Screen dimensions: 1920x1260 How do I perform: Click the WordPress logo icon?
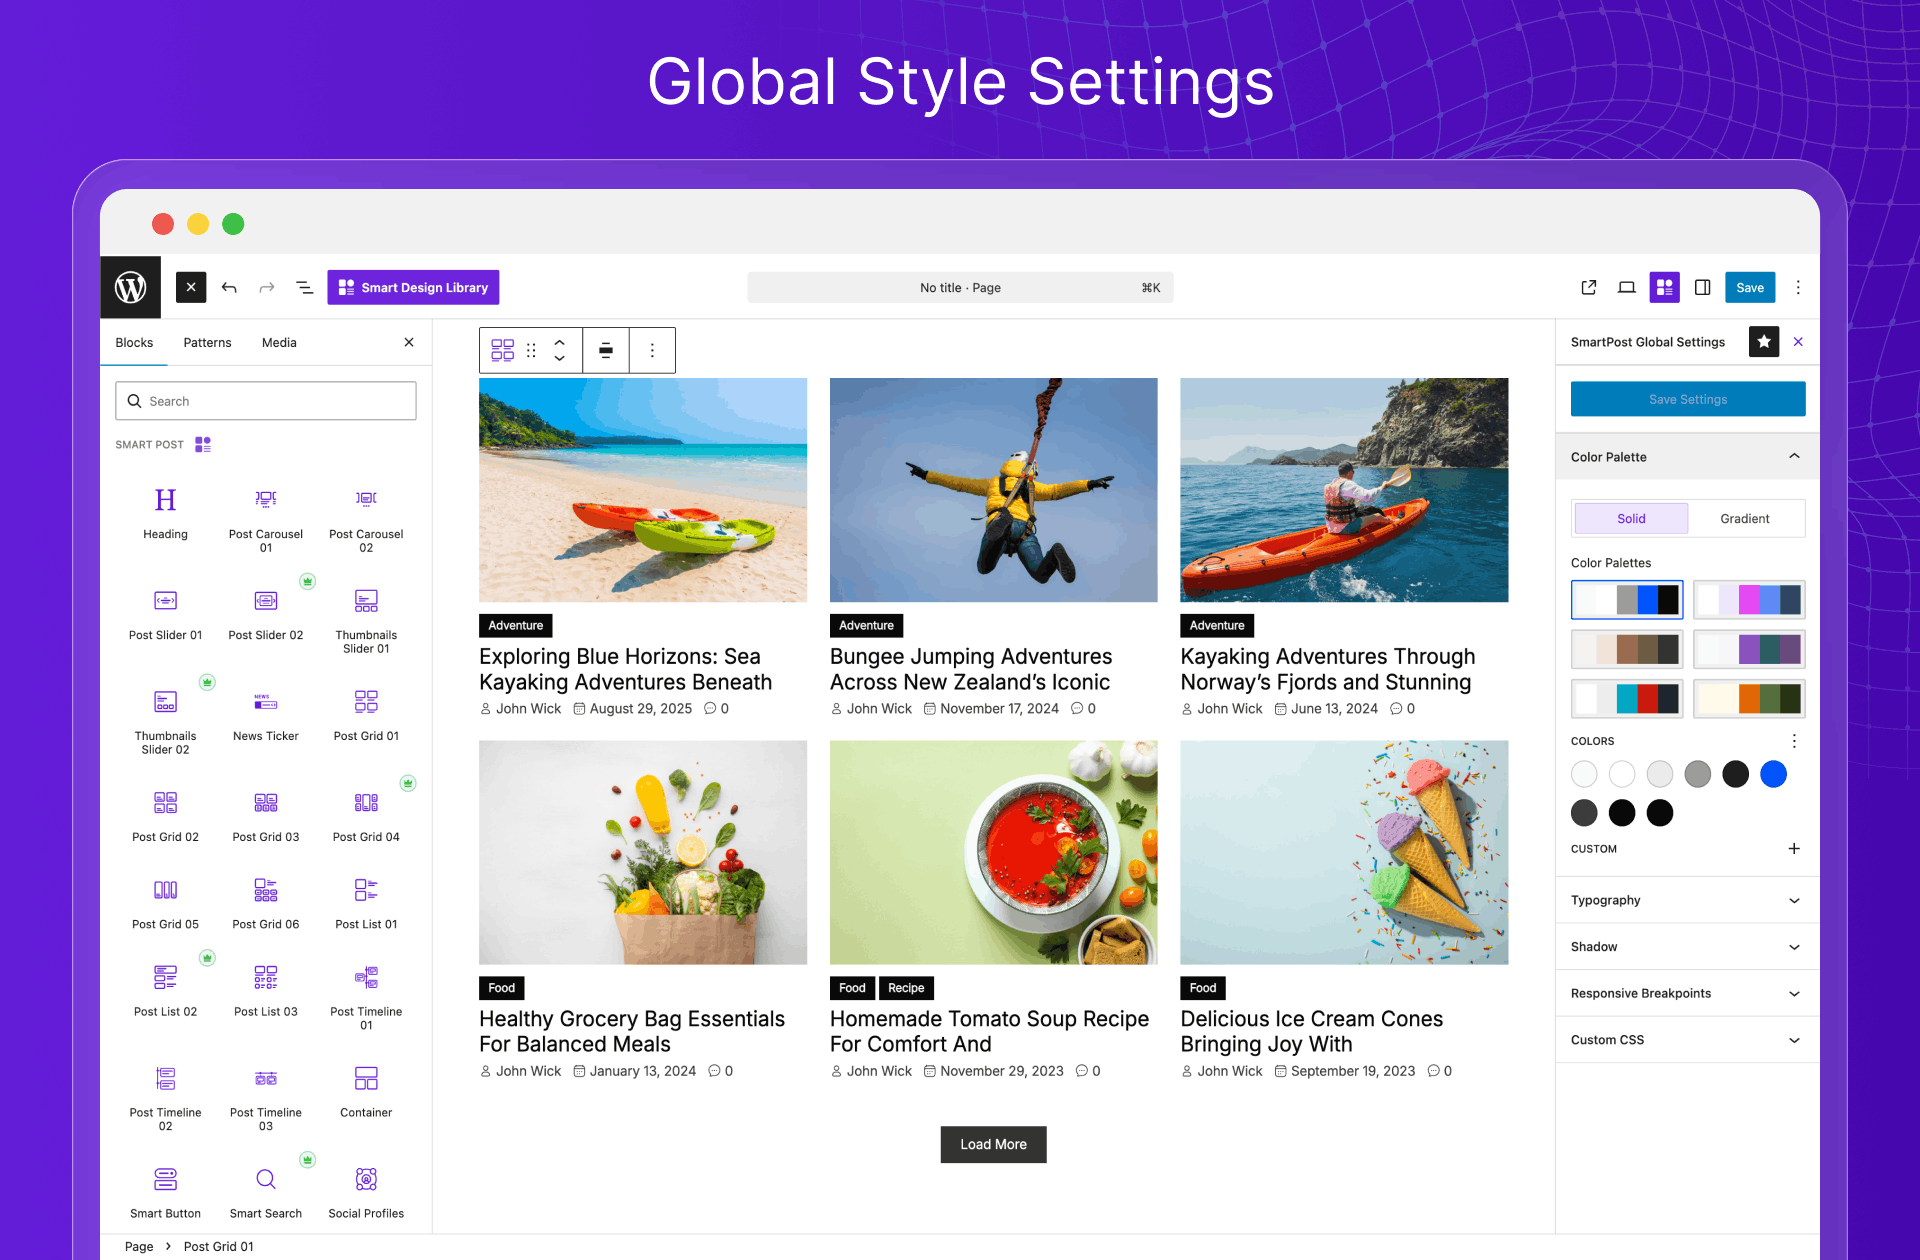point(131,288)
